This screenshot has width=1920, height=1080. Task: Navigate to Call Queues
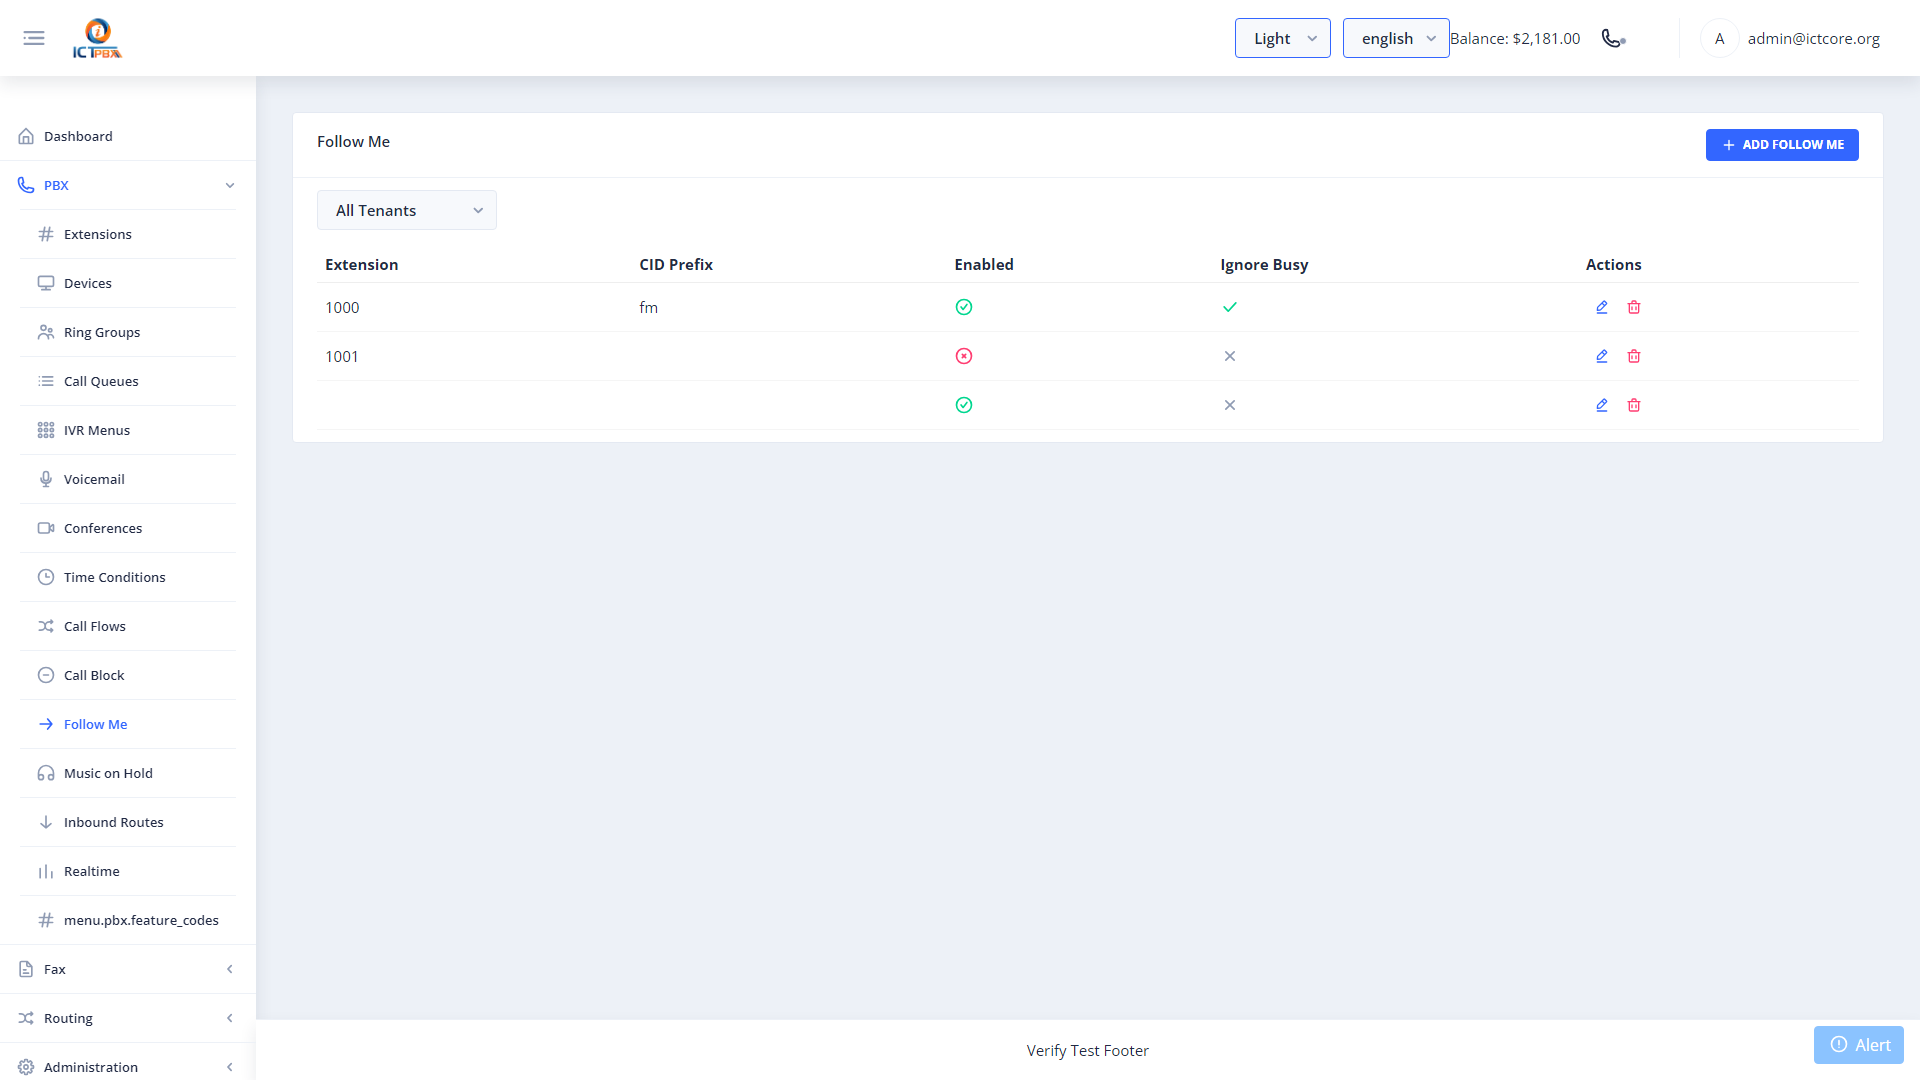128,381
